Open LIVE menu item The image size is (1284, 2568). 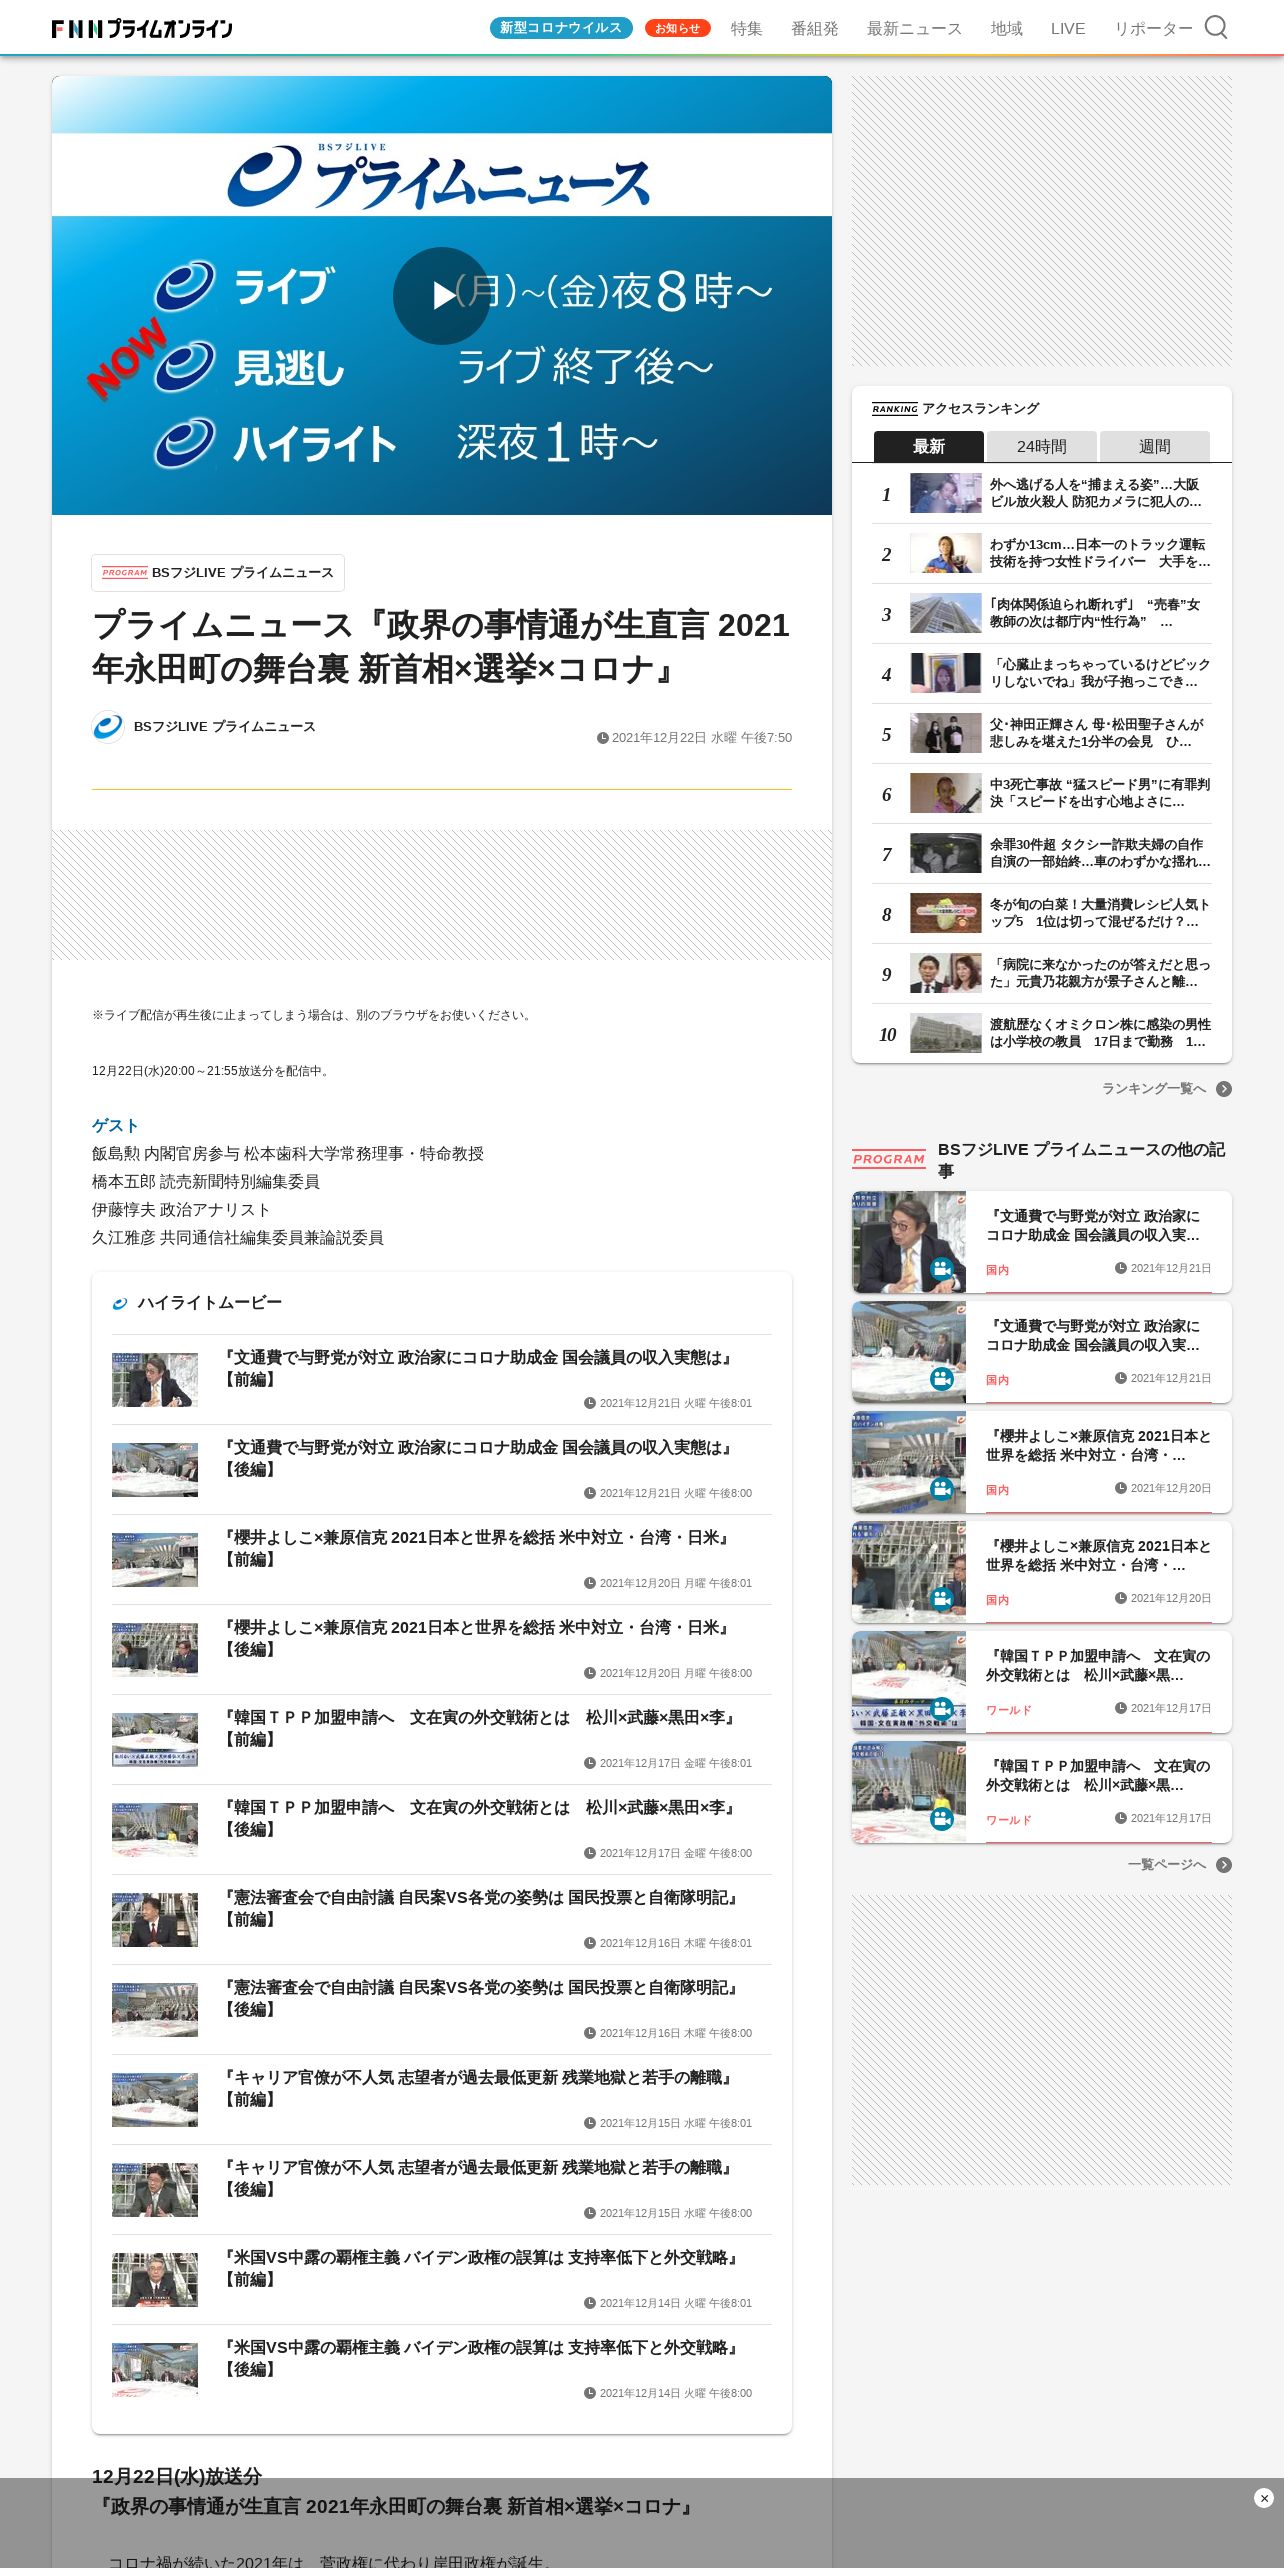coord(1068,29)
